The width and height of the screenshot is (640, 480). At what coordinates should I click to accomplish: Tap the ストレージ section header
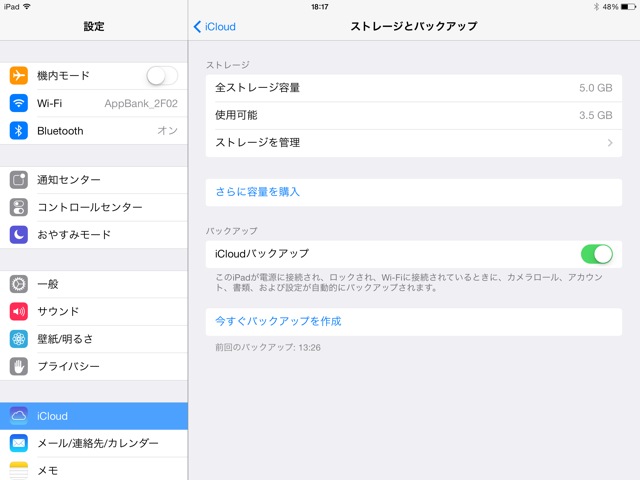pos(228,65)
